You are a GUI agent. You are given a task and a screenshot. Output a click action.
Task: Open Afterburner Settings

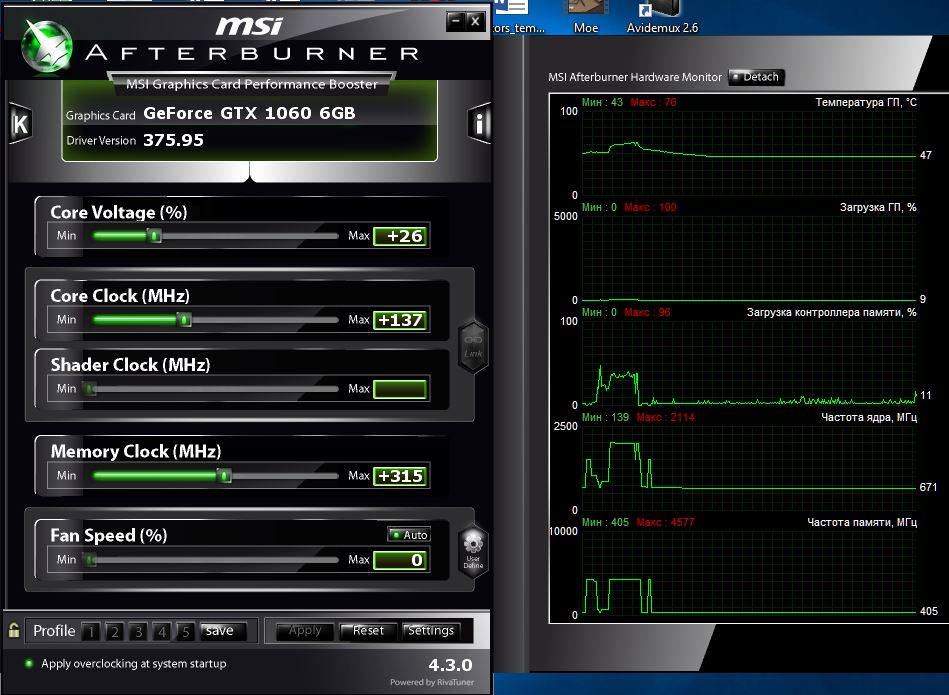431,631
